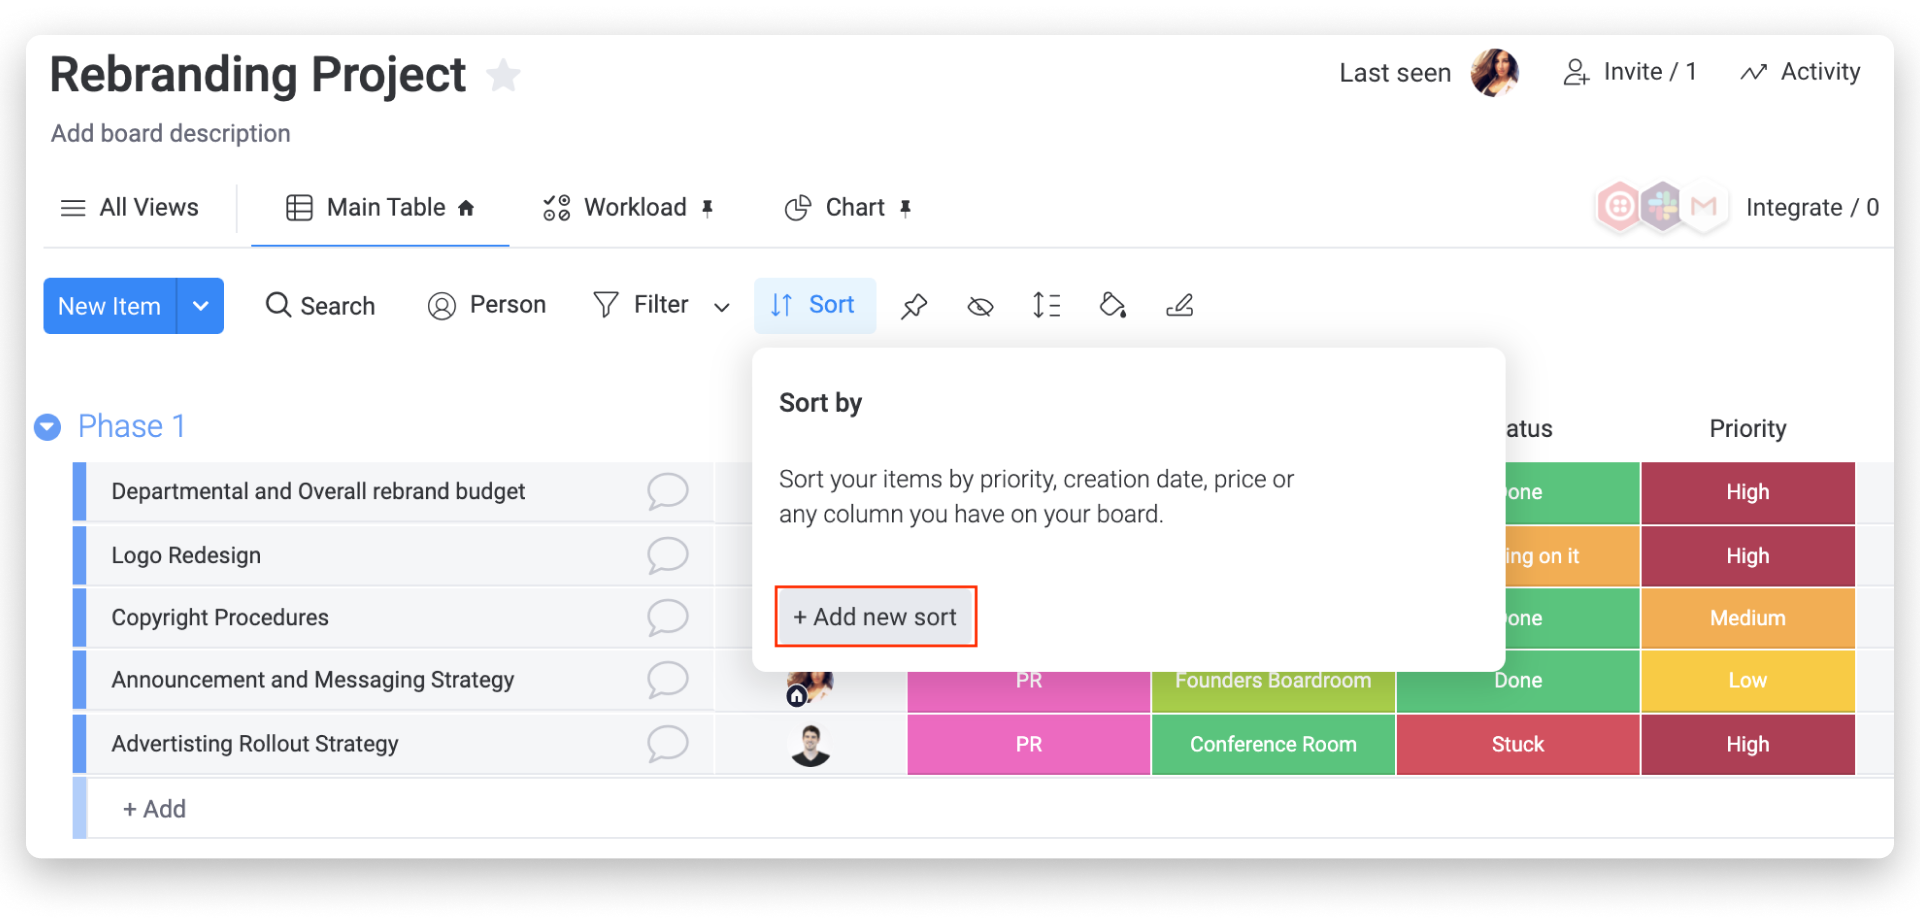Viewport: 1920px width, 924px height.
Task: Toggle the Person filter
Action: tap(487, 305)
